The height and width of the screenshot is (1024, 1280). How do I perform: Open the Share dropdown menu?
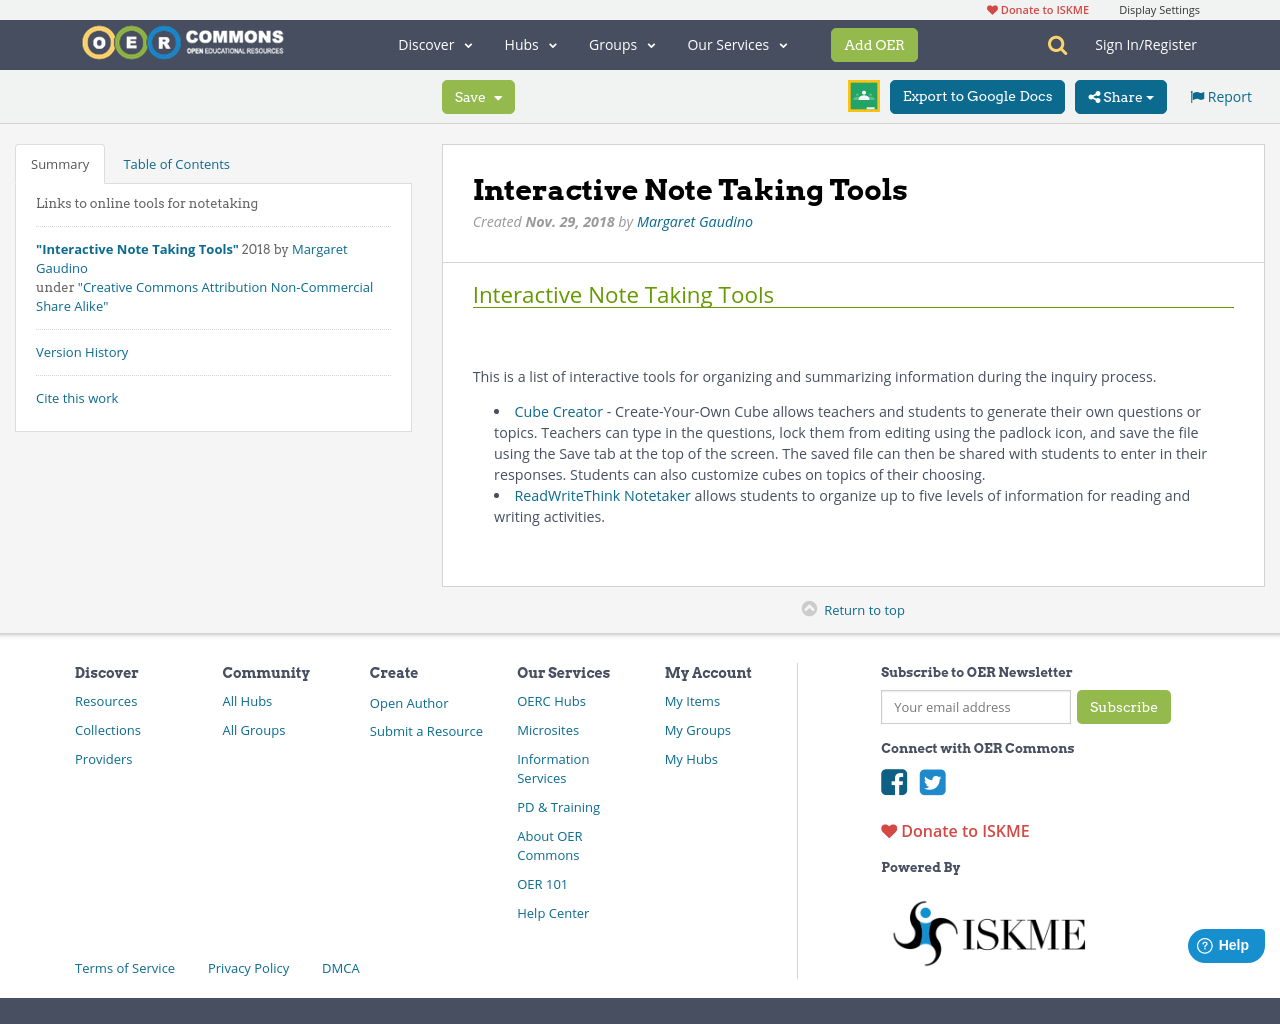click(x=1120, y=97)
